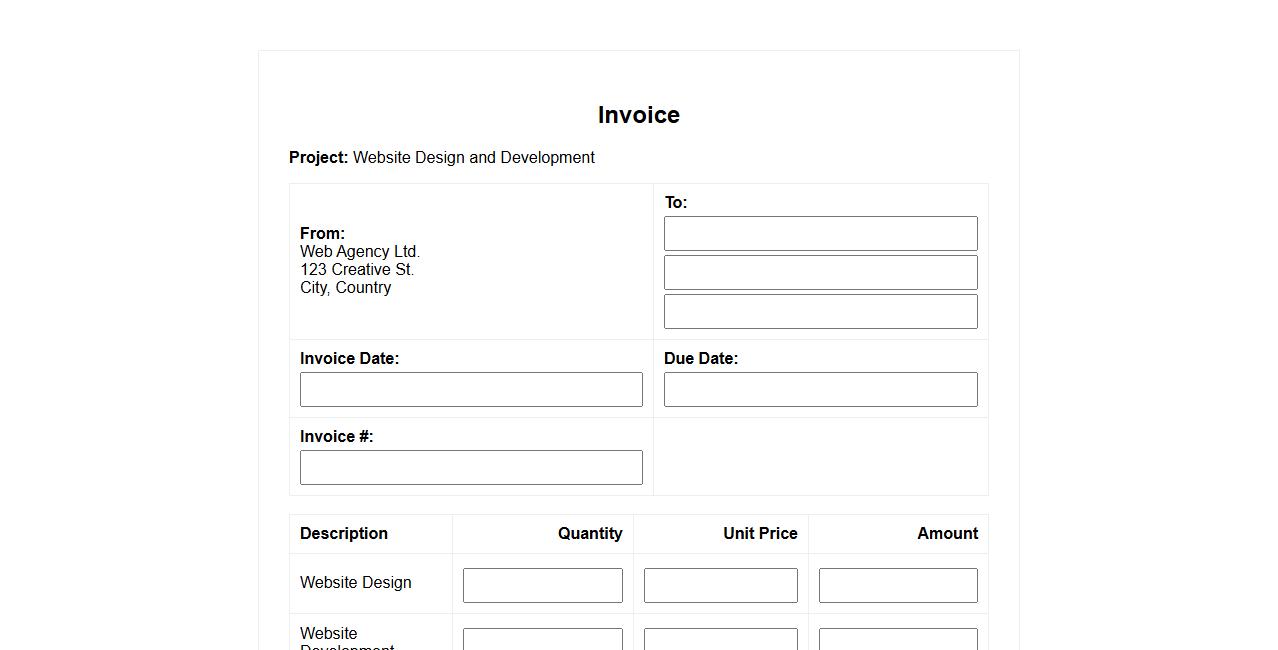Image resolution: width=1278 pixels, height=650 pixels.
Task: Click Quantity field for Website Development row
Action: click(x=542, y=639)
